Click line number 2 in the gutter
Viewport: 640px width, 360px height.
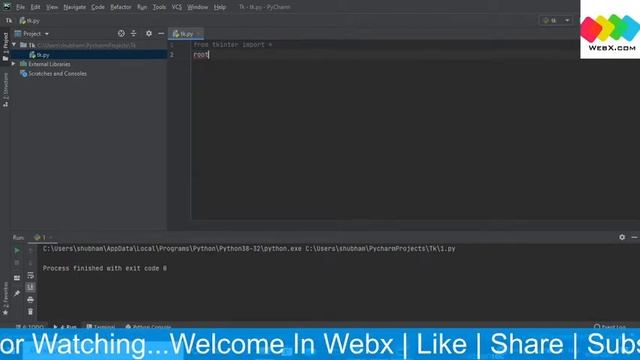click(172, 54)
